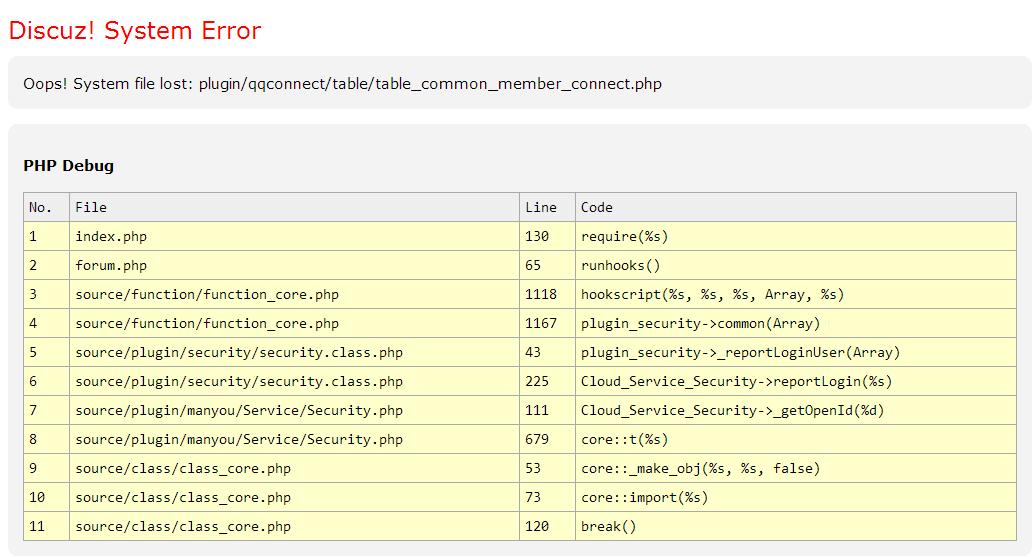Click line number 1118 cell

click(540, 294)
